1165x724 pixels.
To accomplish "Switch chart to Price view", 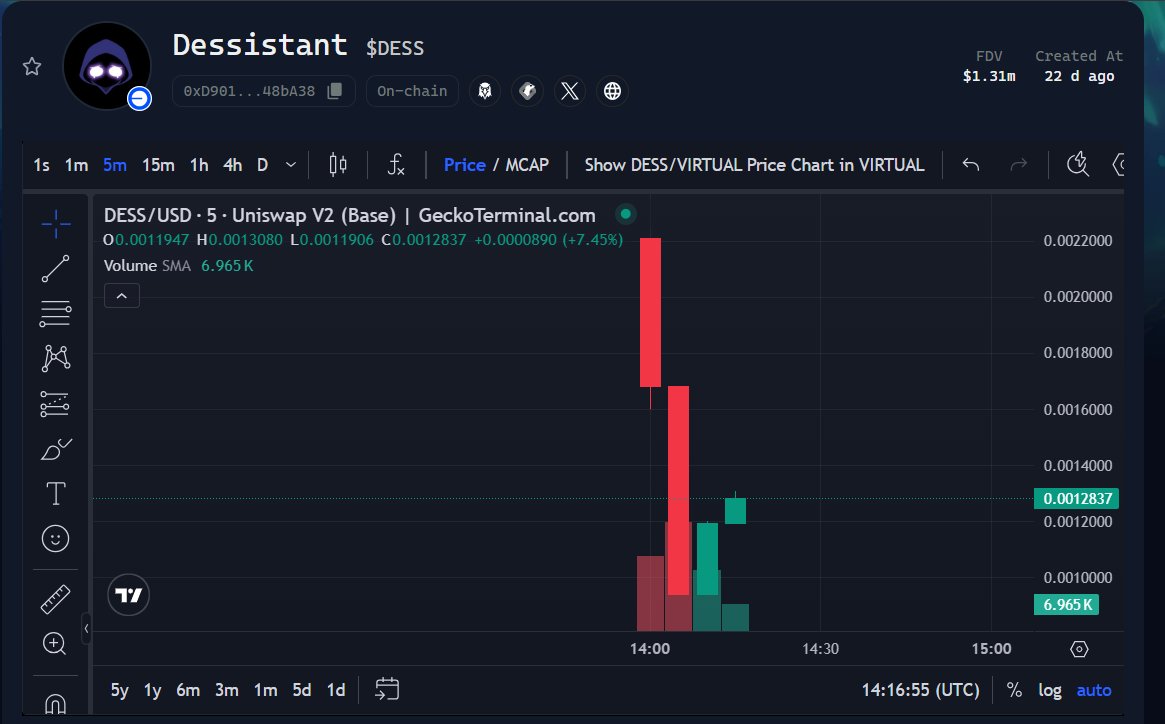I will [x=464, y=164].
